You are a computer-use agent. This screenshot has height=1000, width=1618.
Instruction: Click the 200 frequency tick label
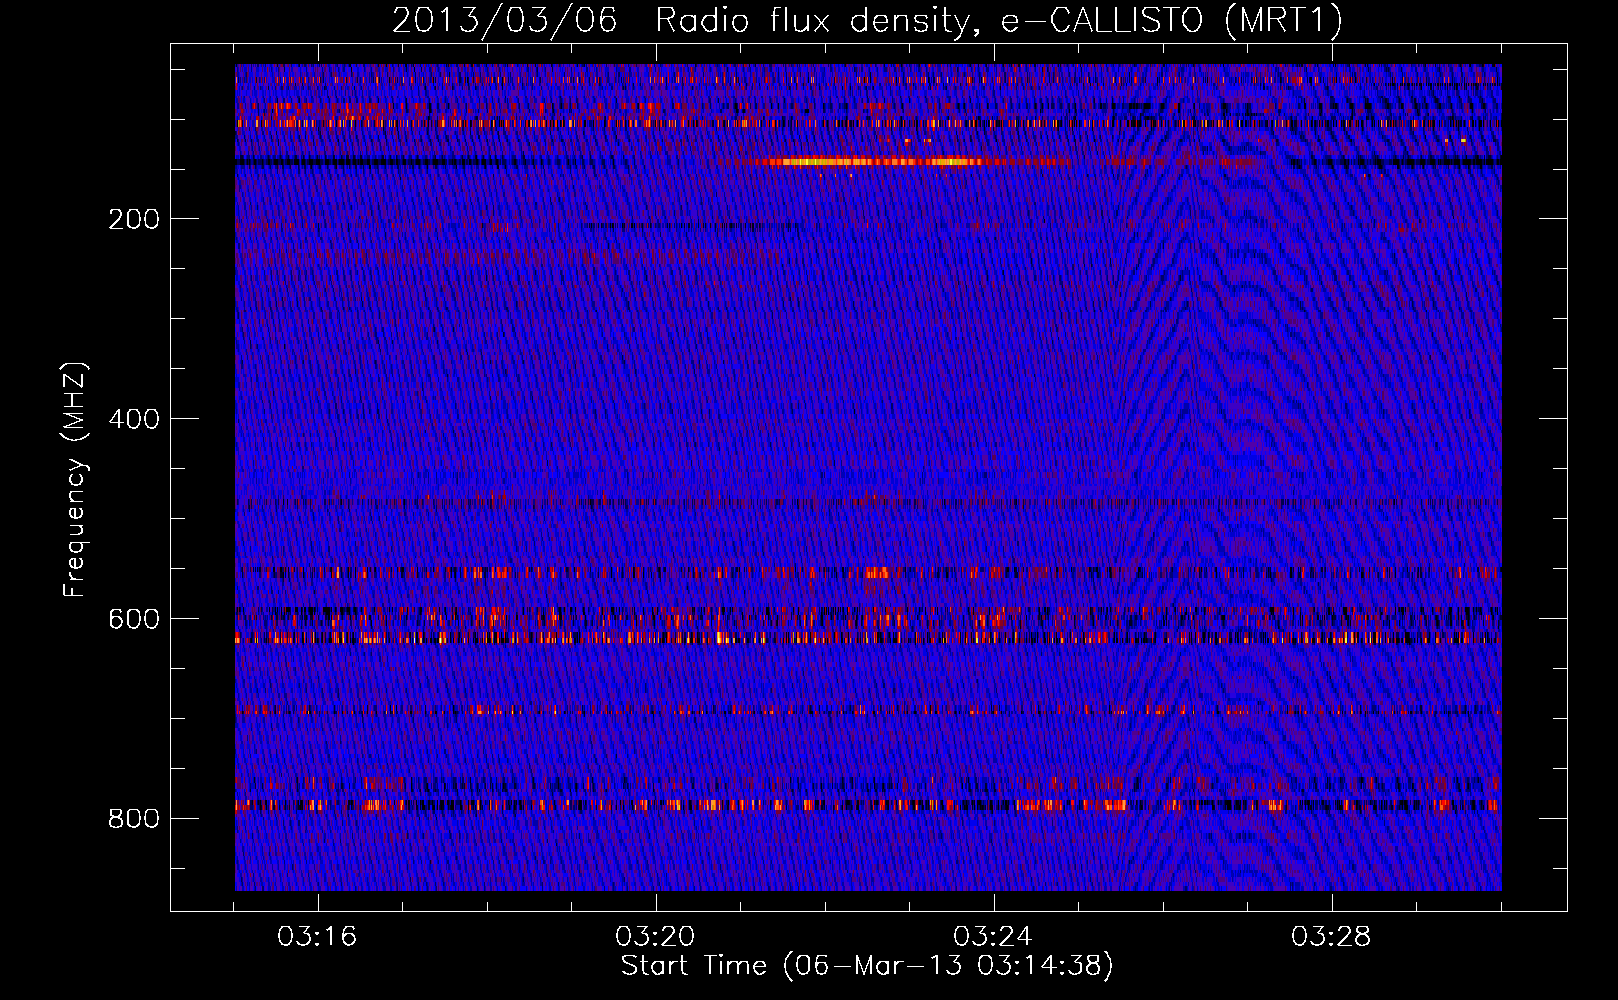pyautogui.click(x=134, y=219)
